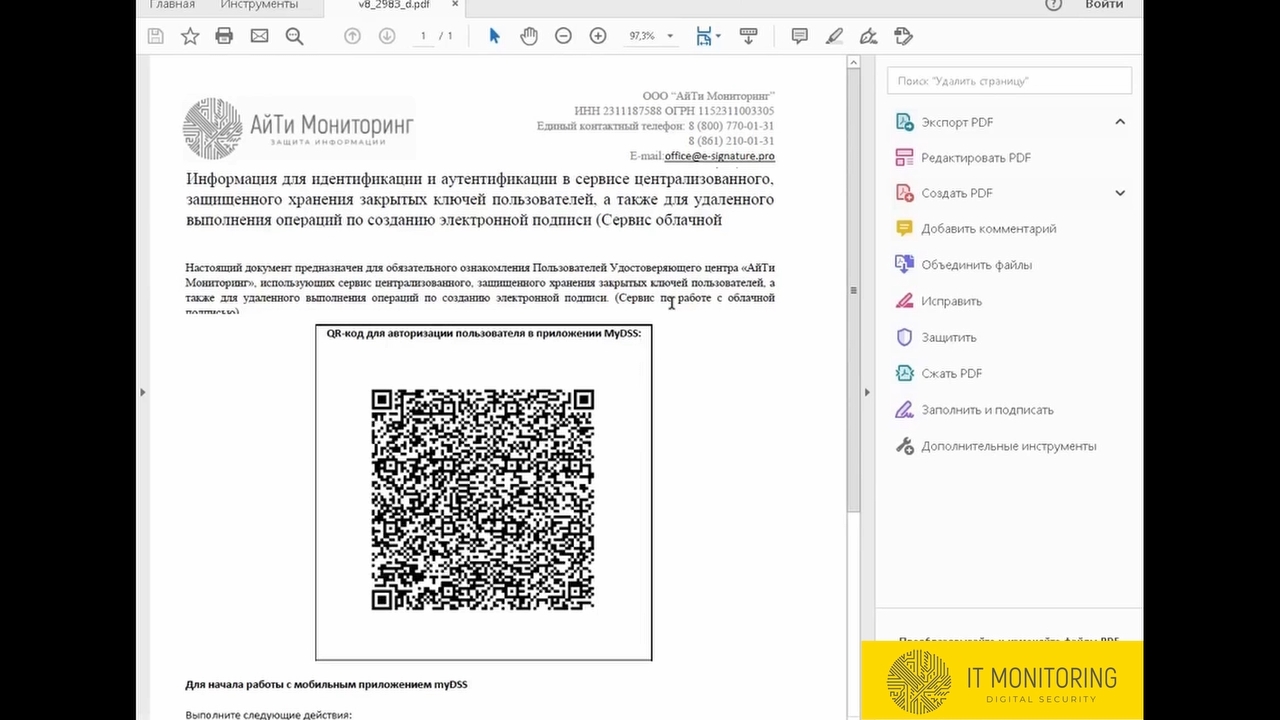Open Редактировать PDF tool label
Screen dimensions: 1280x720
(976, 158)
